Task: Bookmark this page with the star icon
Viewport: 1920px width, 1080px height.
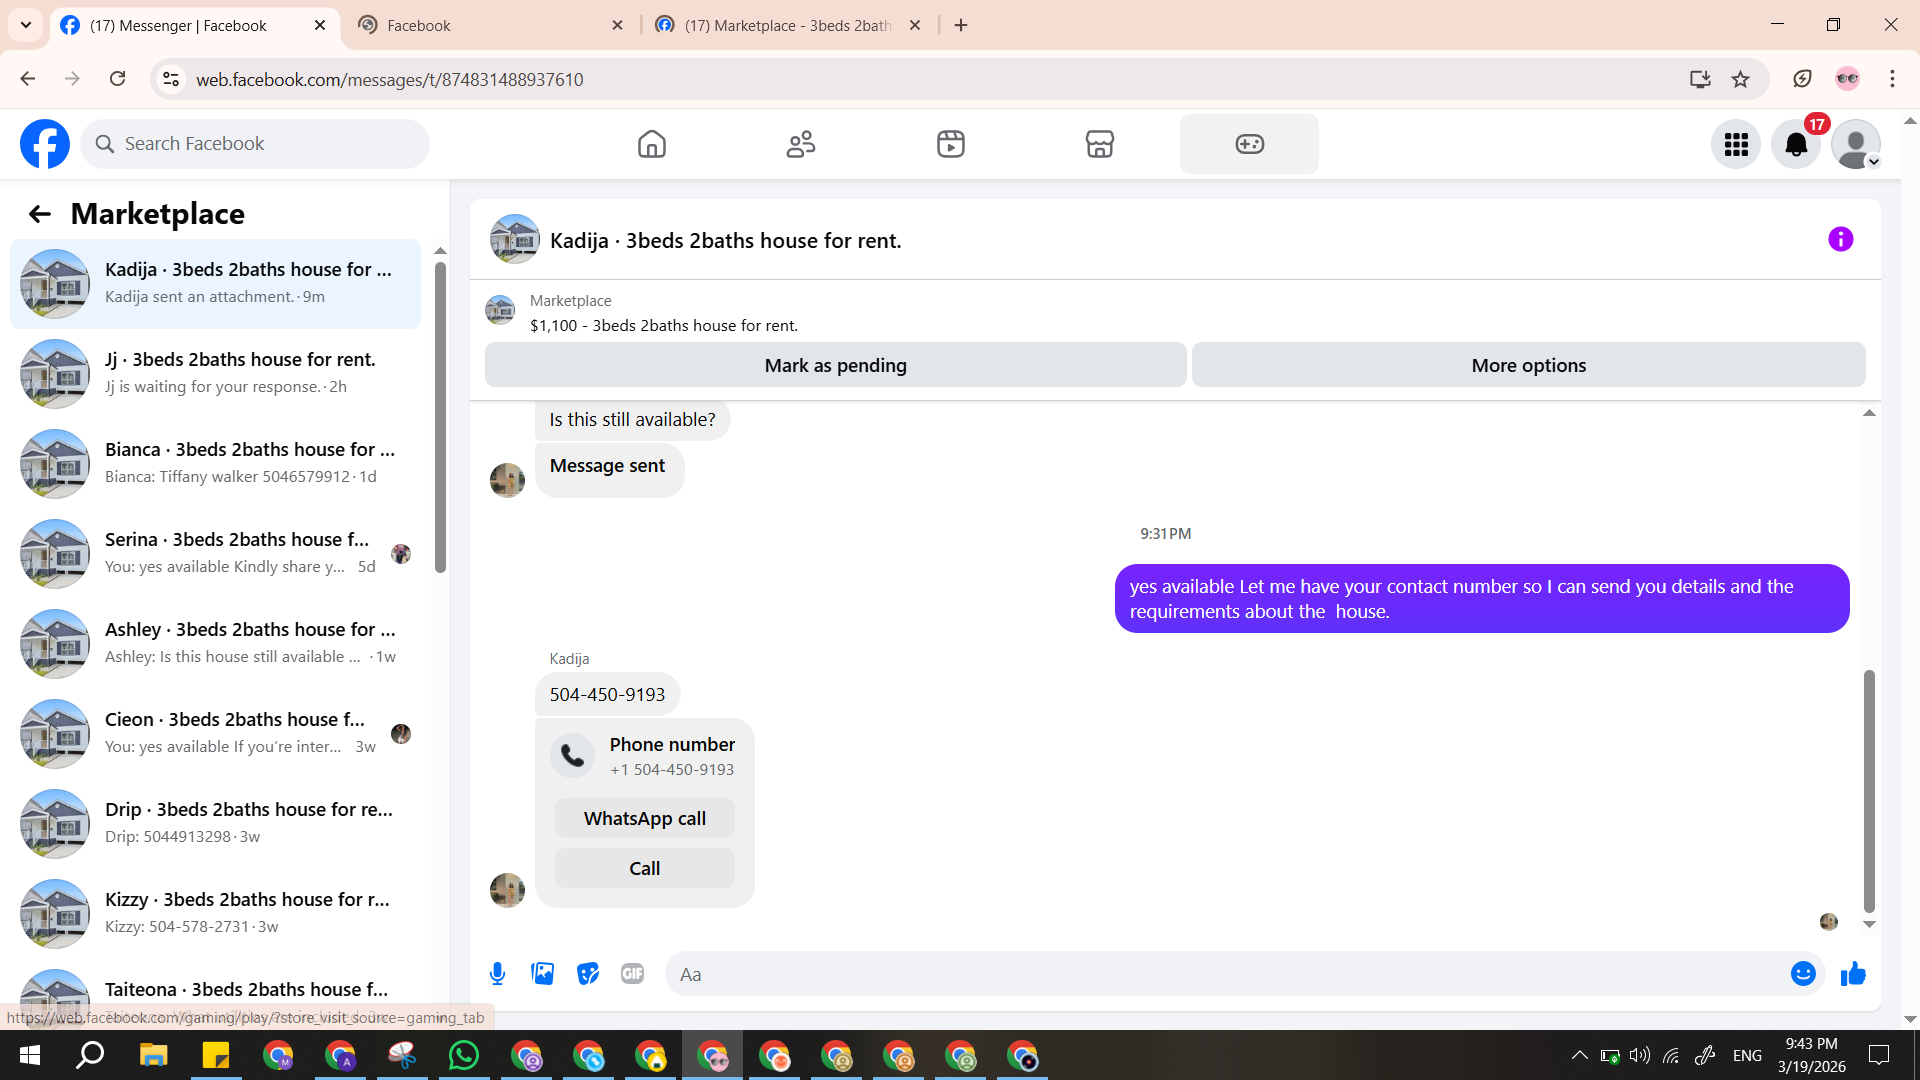Action: coord(1740,80)
